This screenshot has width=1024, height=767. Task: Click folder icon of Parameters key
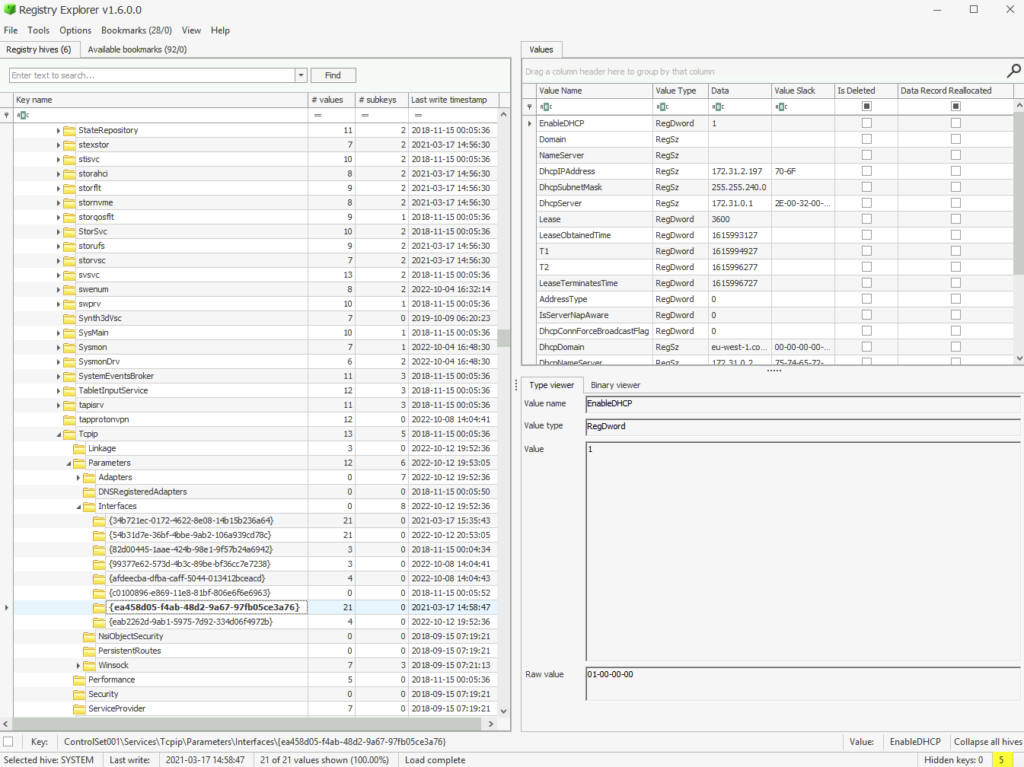pos(79,463)
